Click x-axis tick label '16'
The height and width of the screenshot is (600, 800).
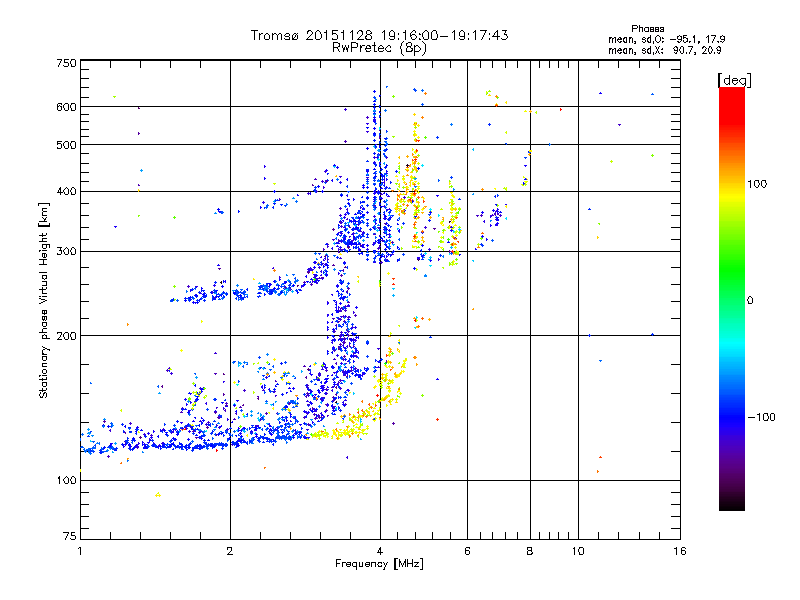click(680, 551)
